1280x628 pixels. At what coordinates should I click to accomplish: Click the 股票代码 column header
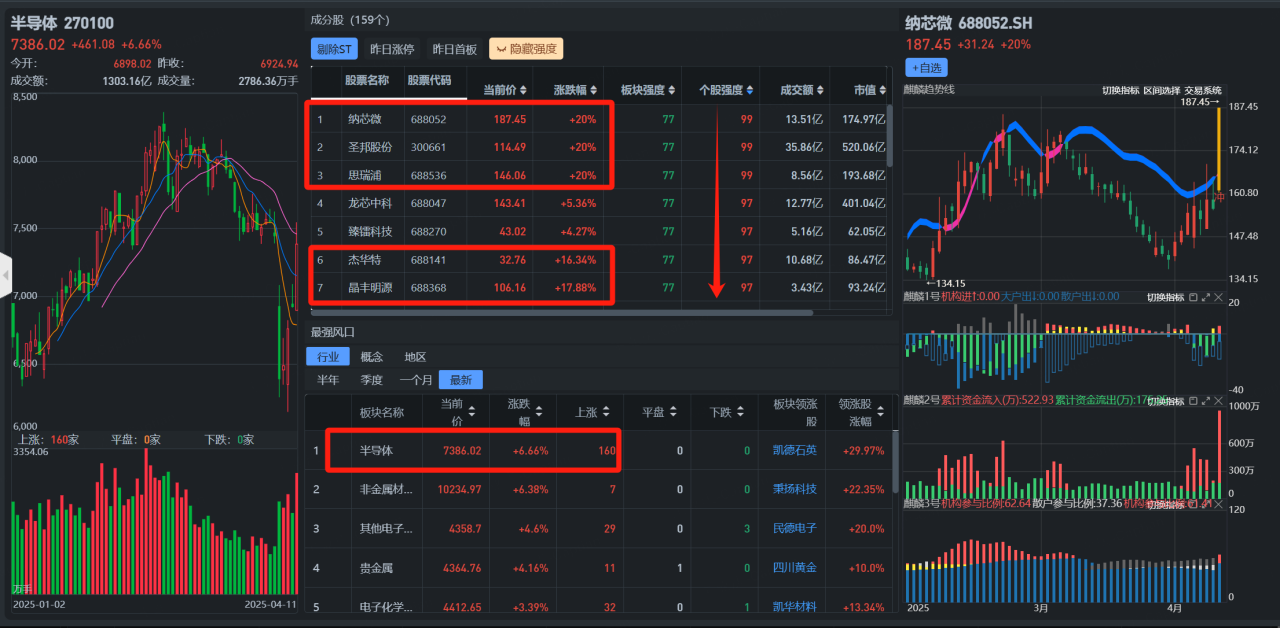pyautogui.click(x=431, y=80)
